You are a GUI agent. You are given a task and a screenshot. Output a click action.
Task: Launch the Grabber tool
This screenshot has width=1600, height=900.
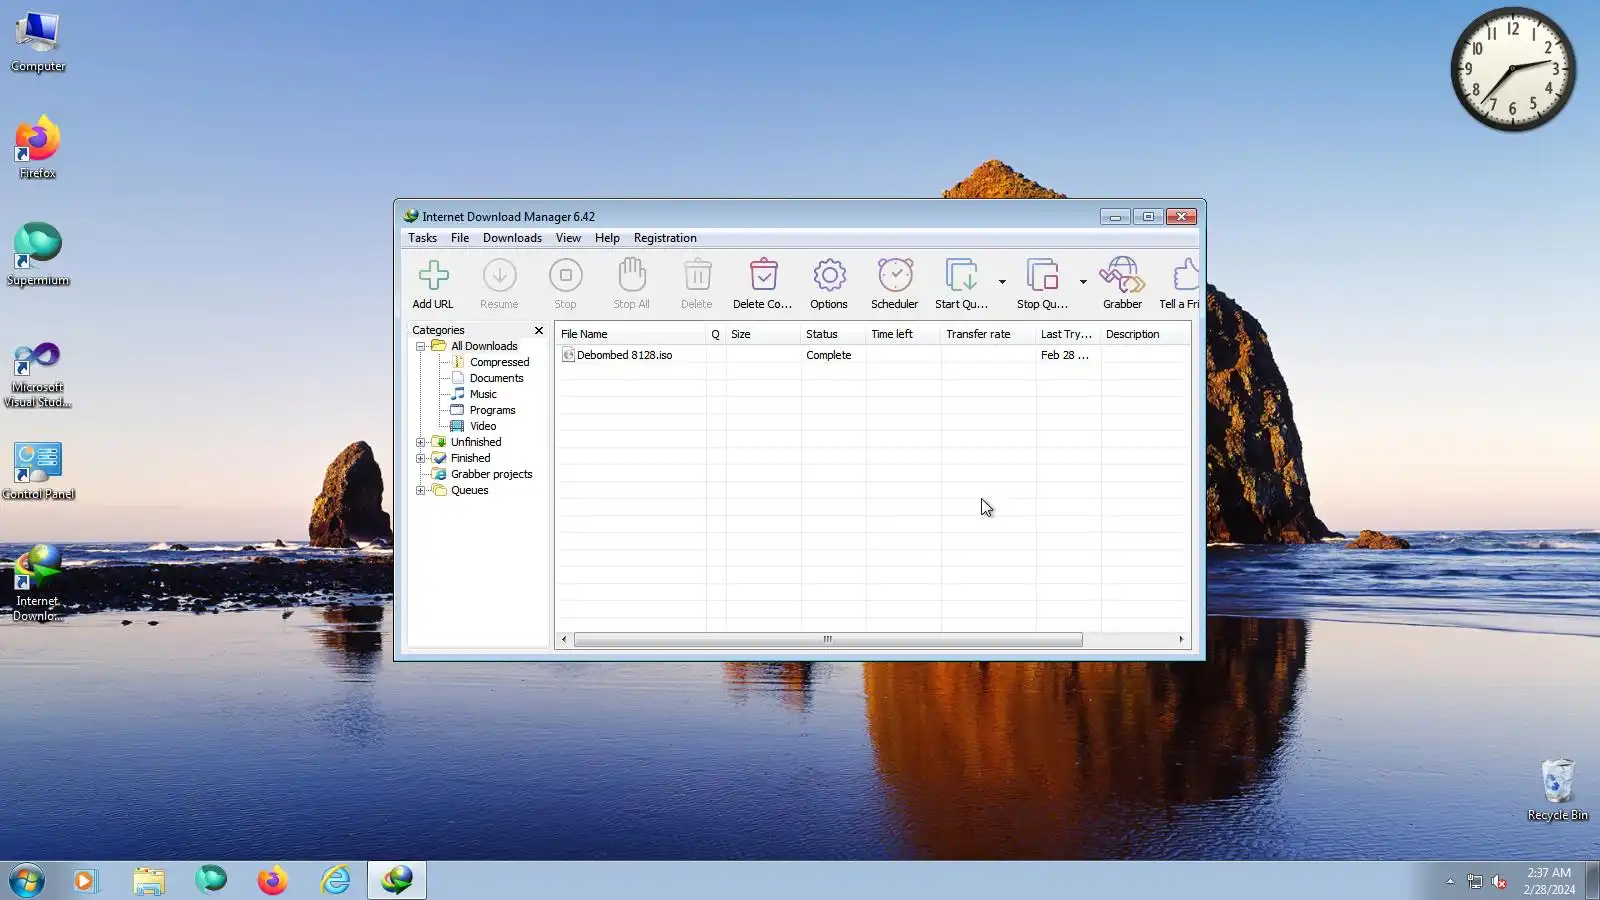(x=1122, y=283)
